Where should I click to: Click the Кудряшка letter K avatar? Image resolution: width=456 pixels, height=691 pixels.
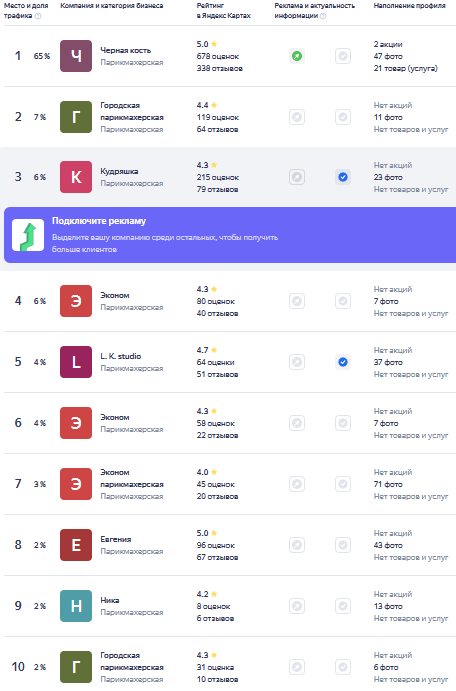[76, 177]
